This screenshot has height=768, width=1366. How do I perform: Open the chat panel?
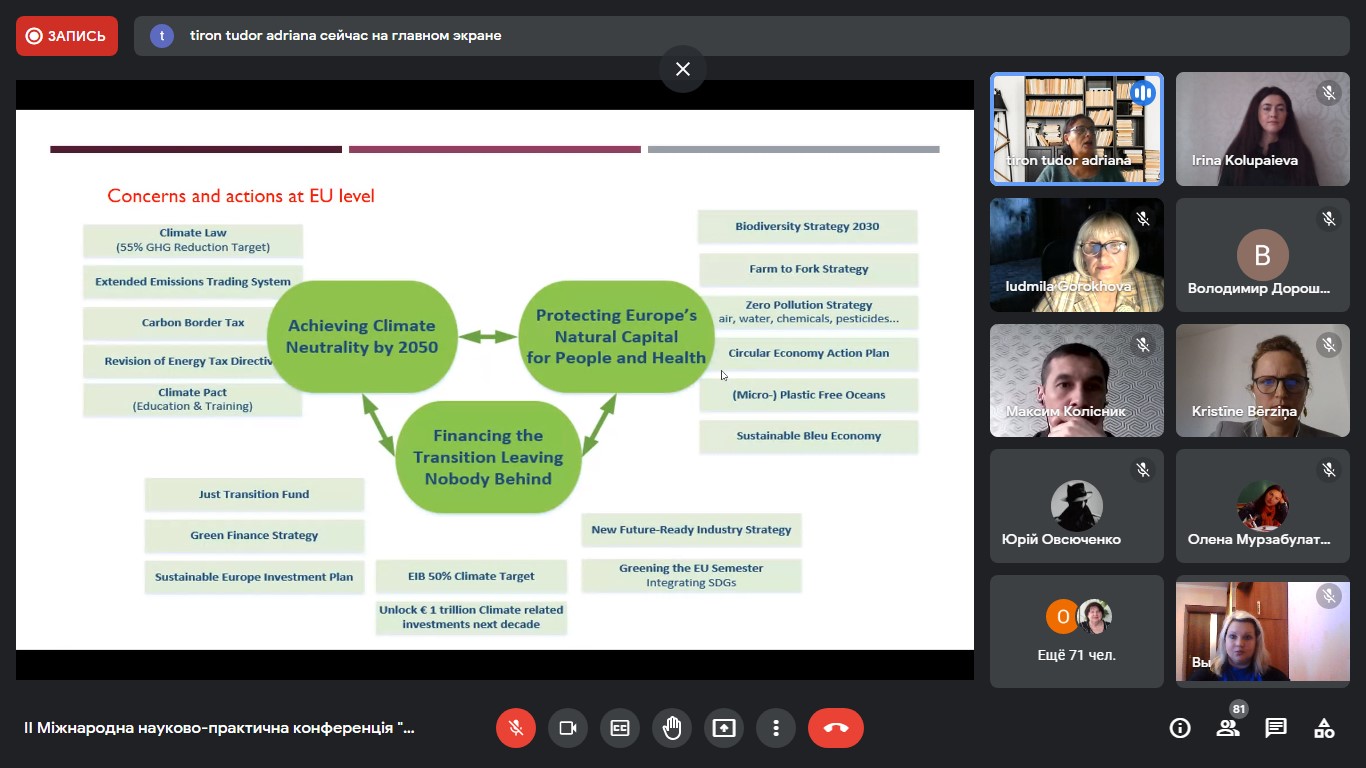tap(1276, 728)
